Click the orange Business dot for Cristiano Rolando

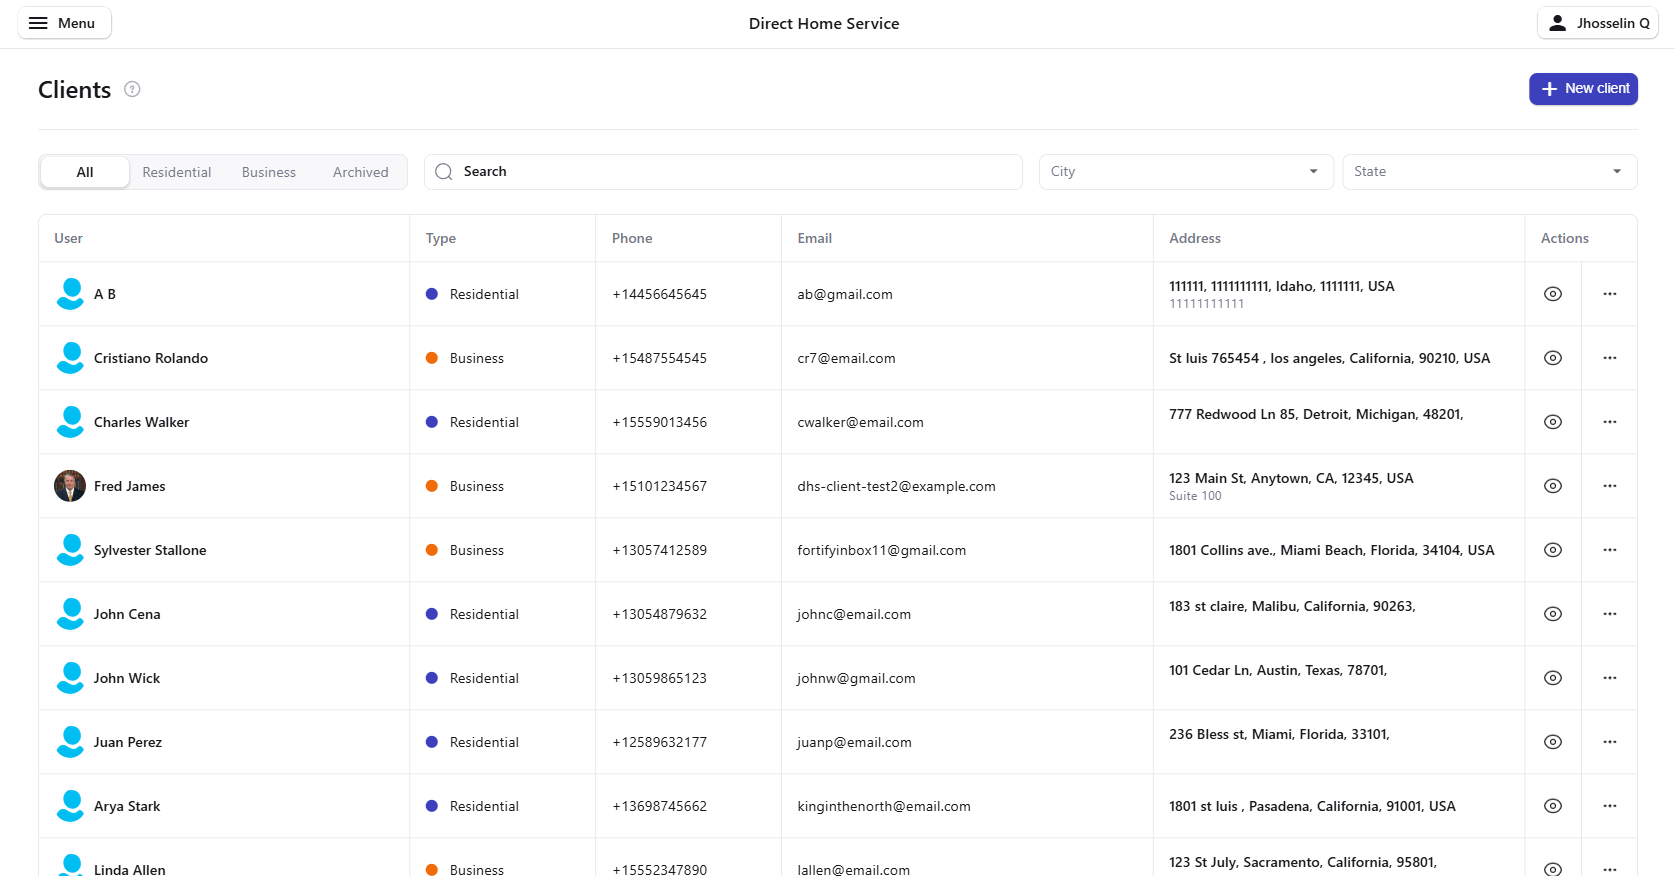432,358
